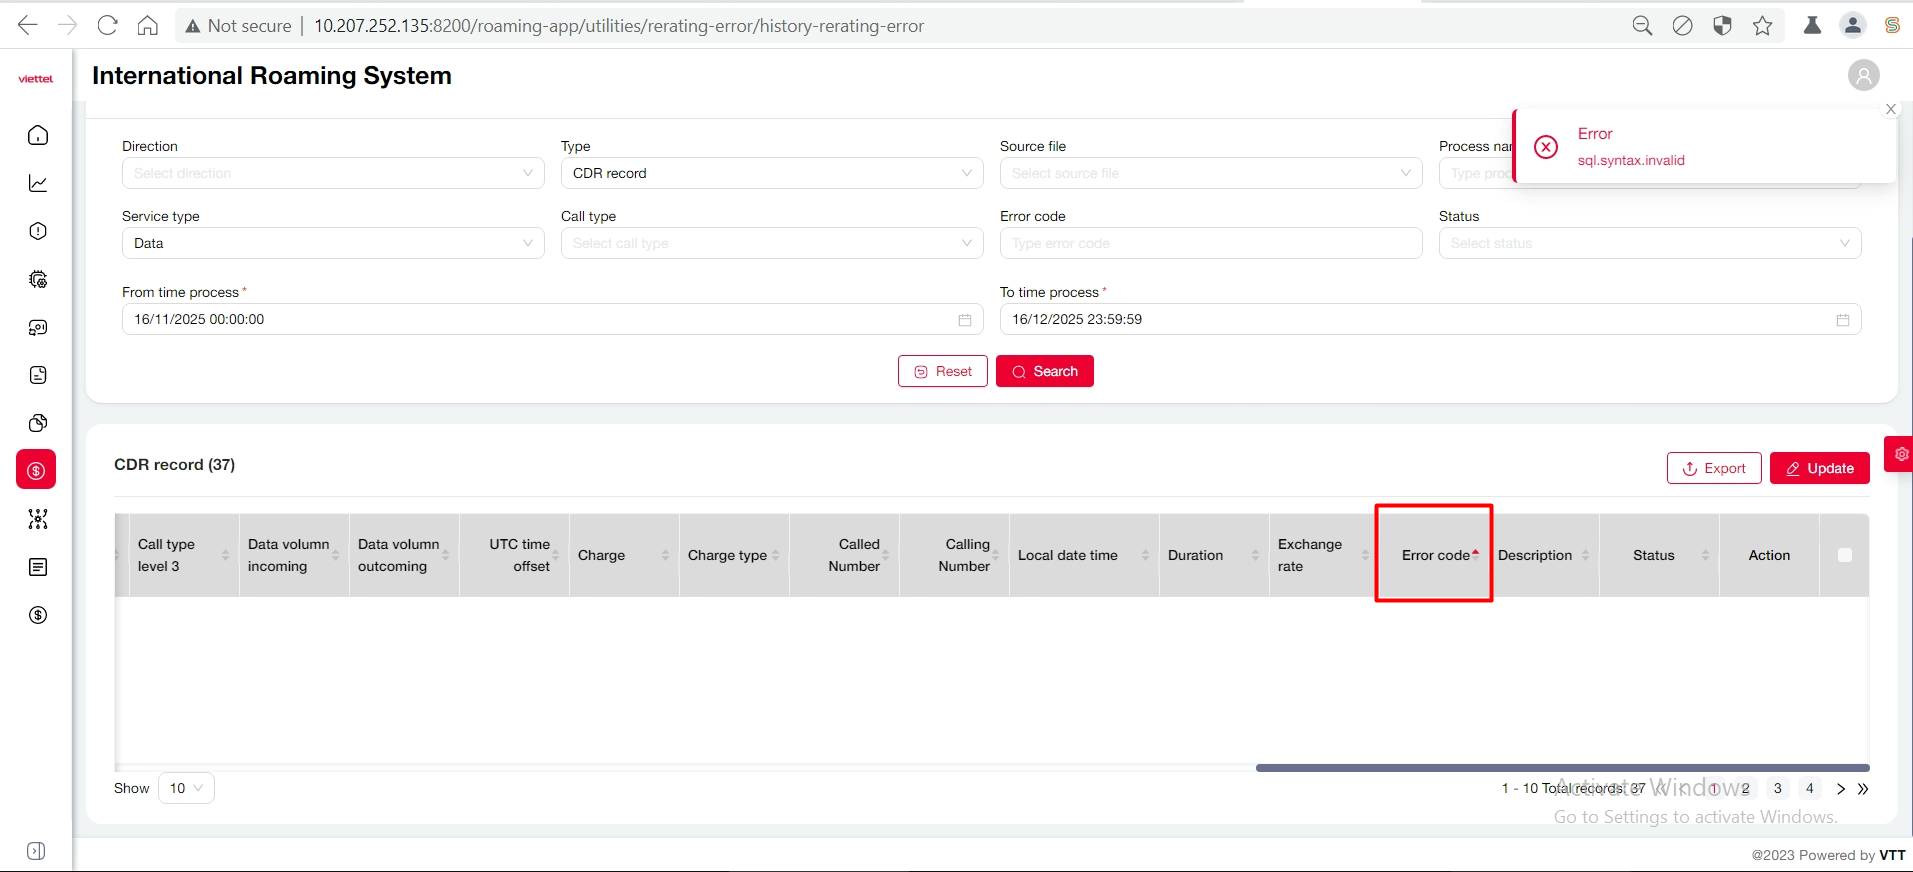Click the pie chart sidebar icon

[x=38, y=423]
